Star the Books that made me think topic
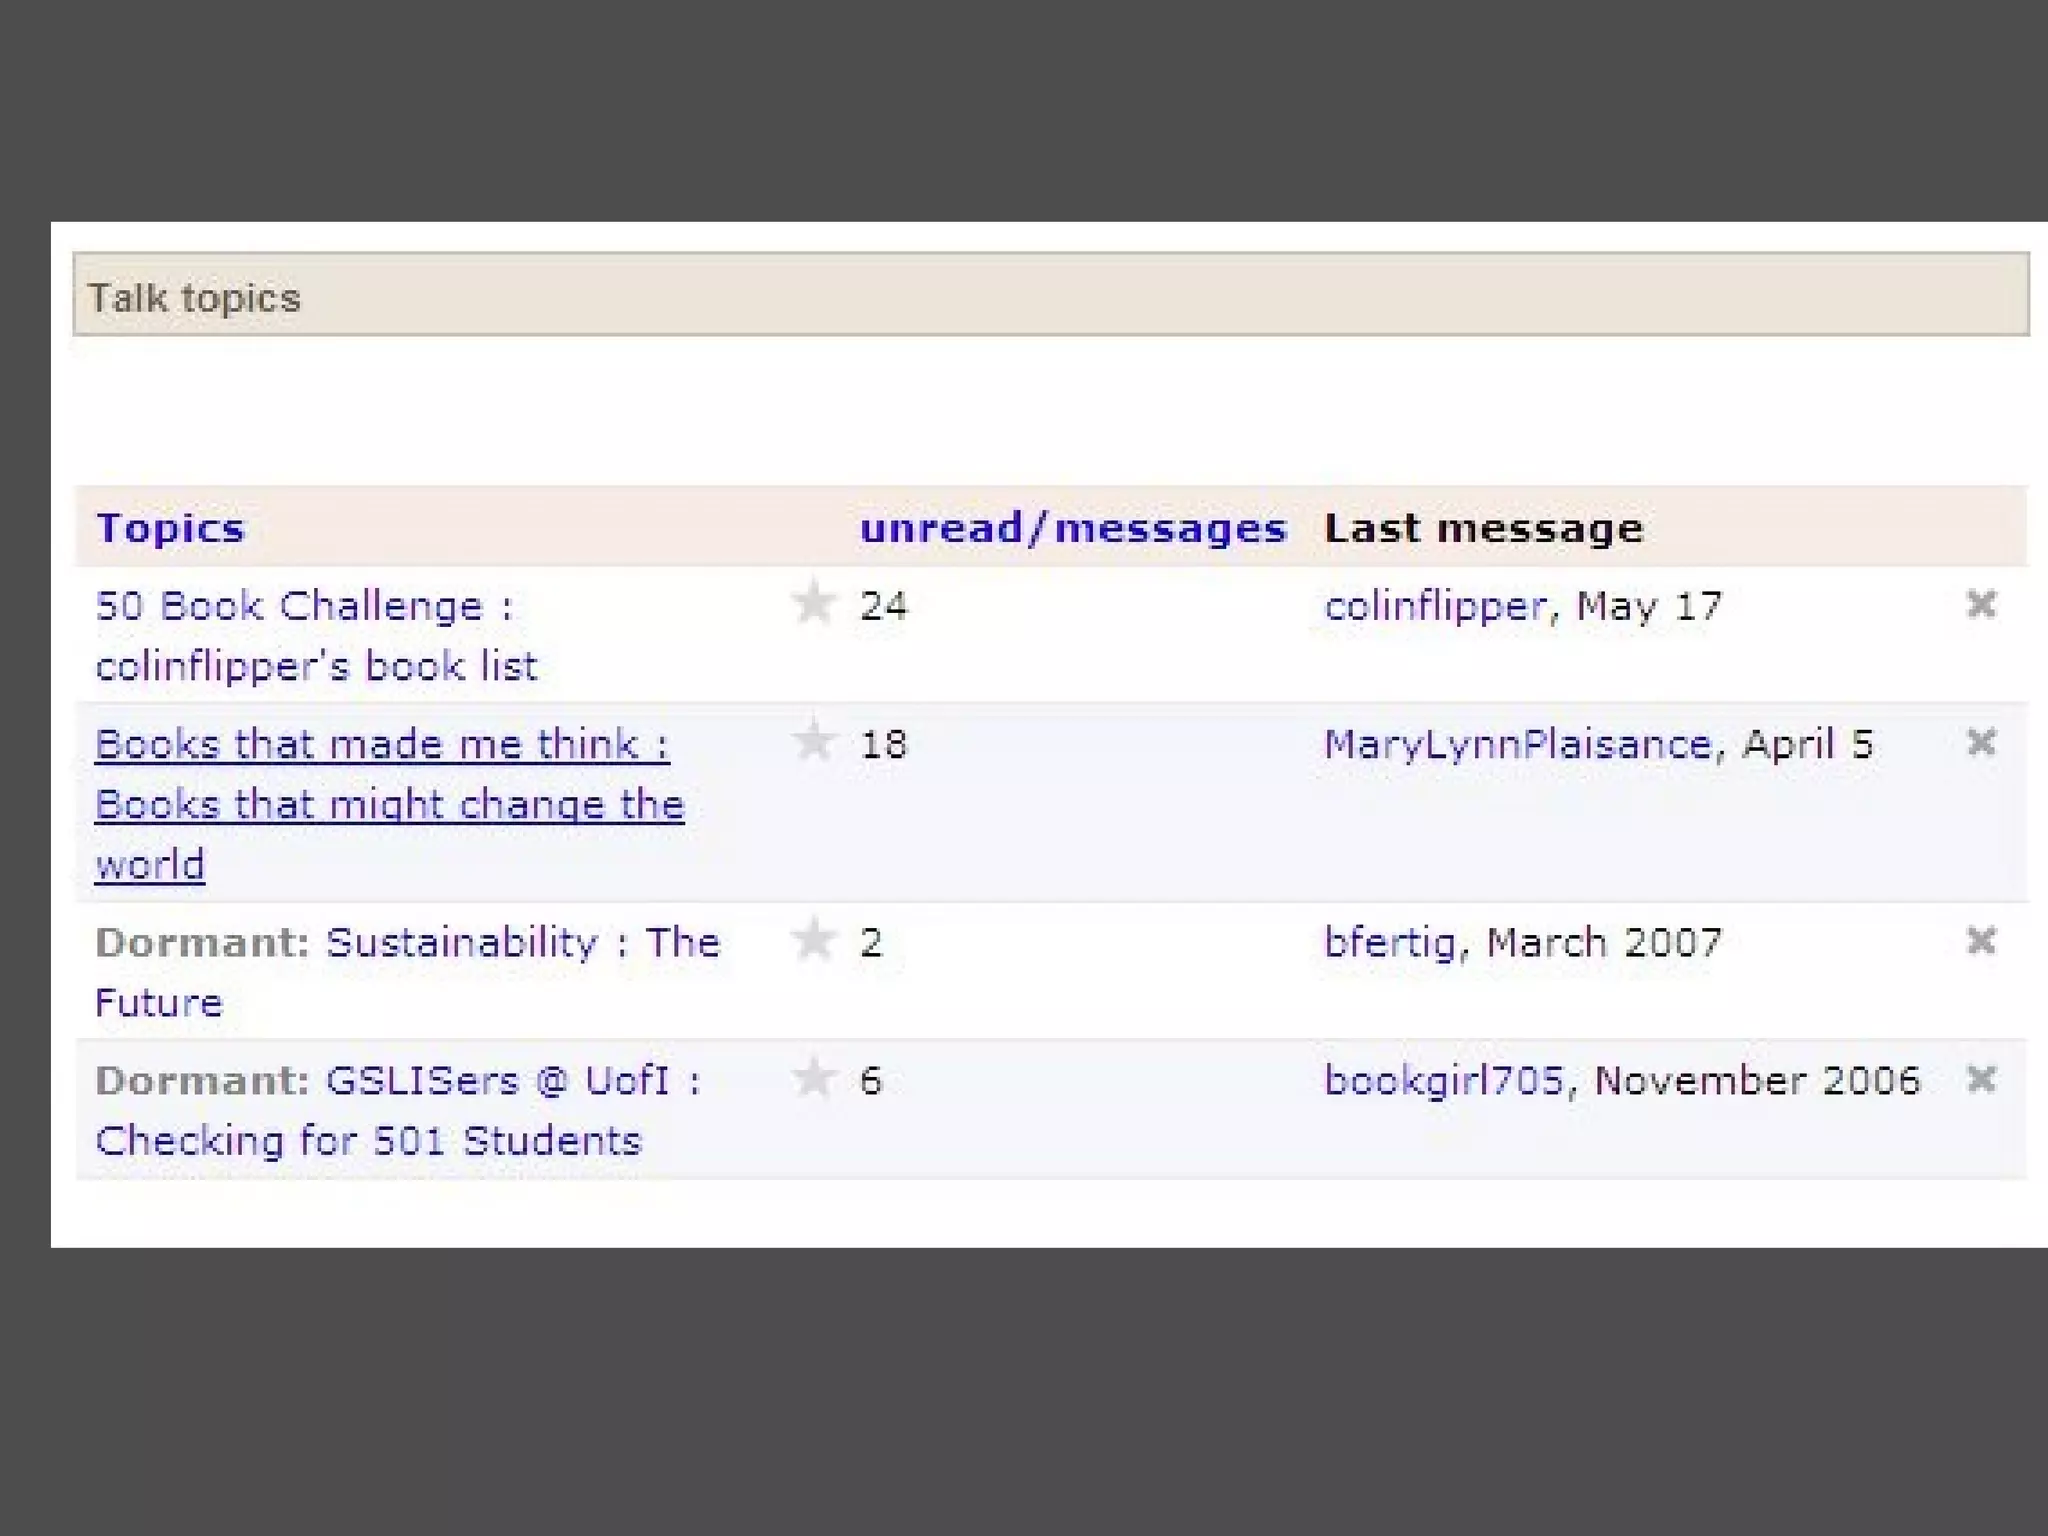This screenshot has height=1536, width=2048. point(813,741)
